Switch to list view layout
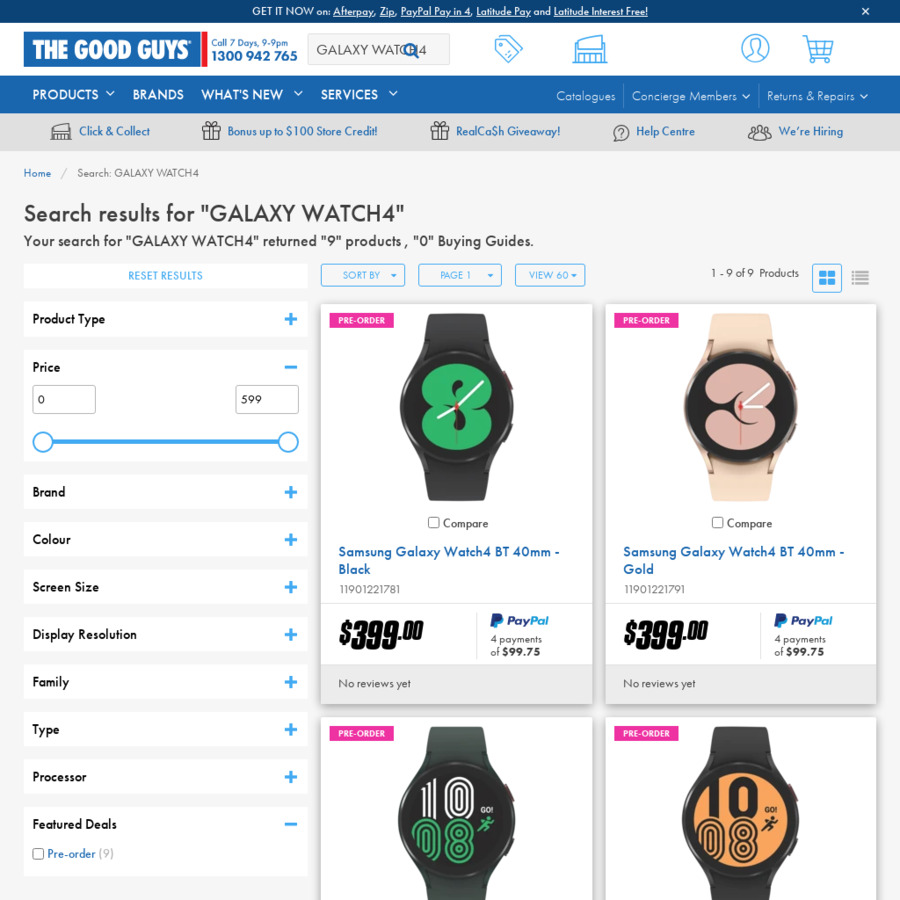The image size is (900, 900). pyautogui.click(x=860, y=278)
